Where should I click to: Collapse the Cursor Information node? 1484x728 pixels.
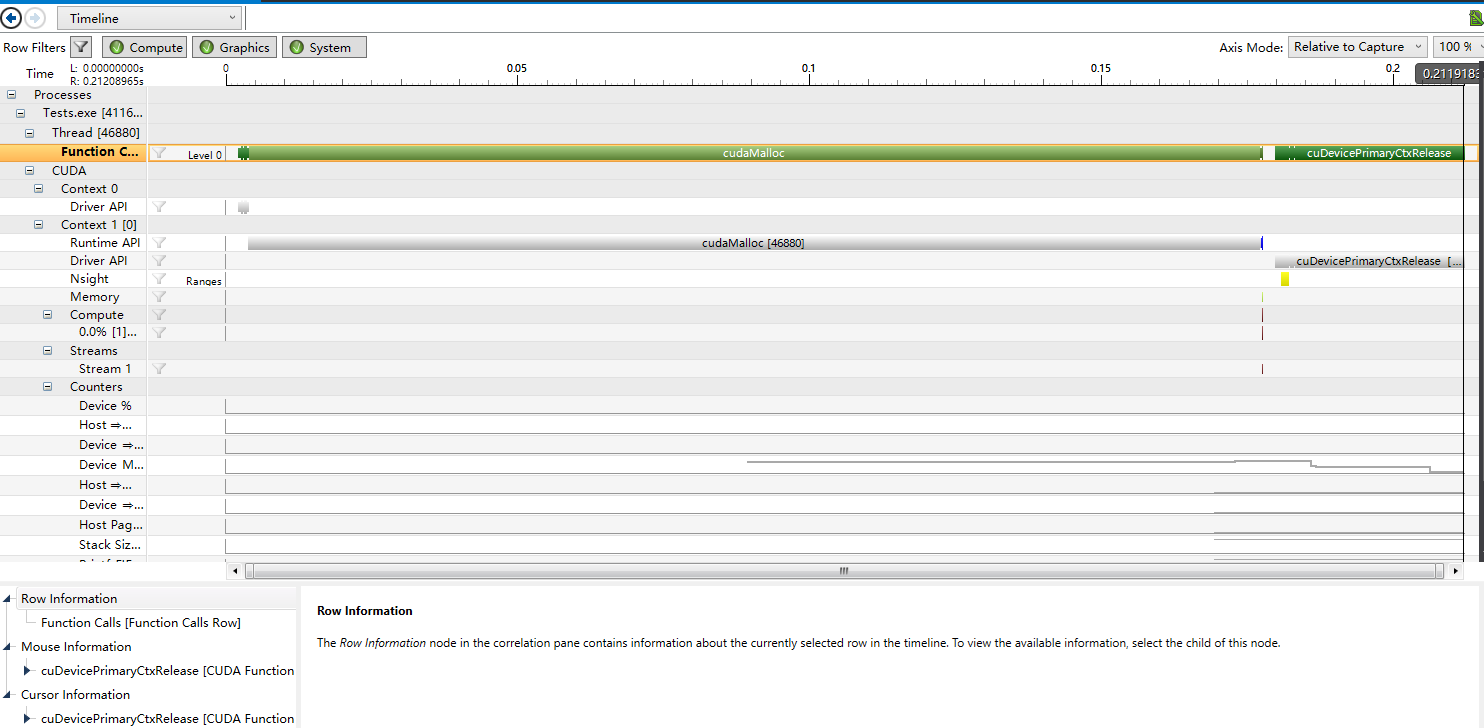pos(9,695)
